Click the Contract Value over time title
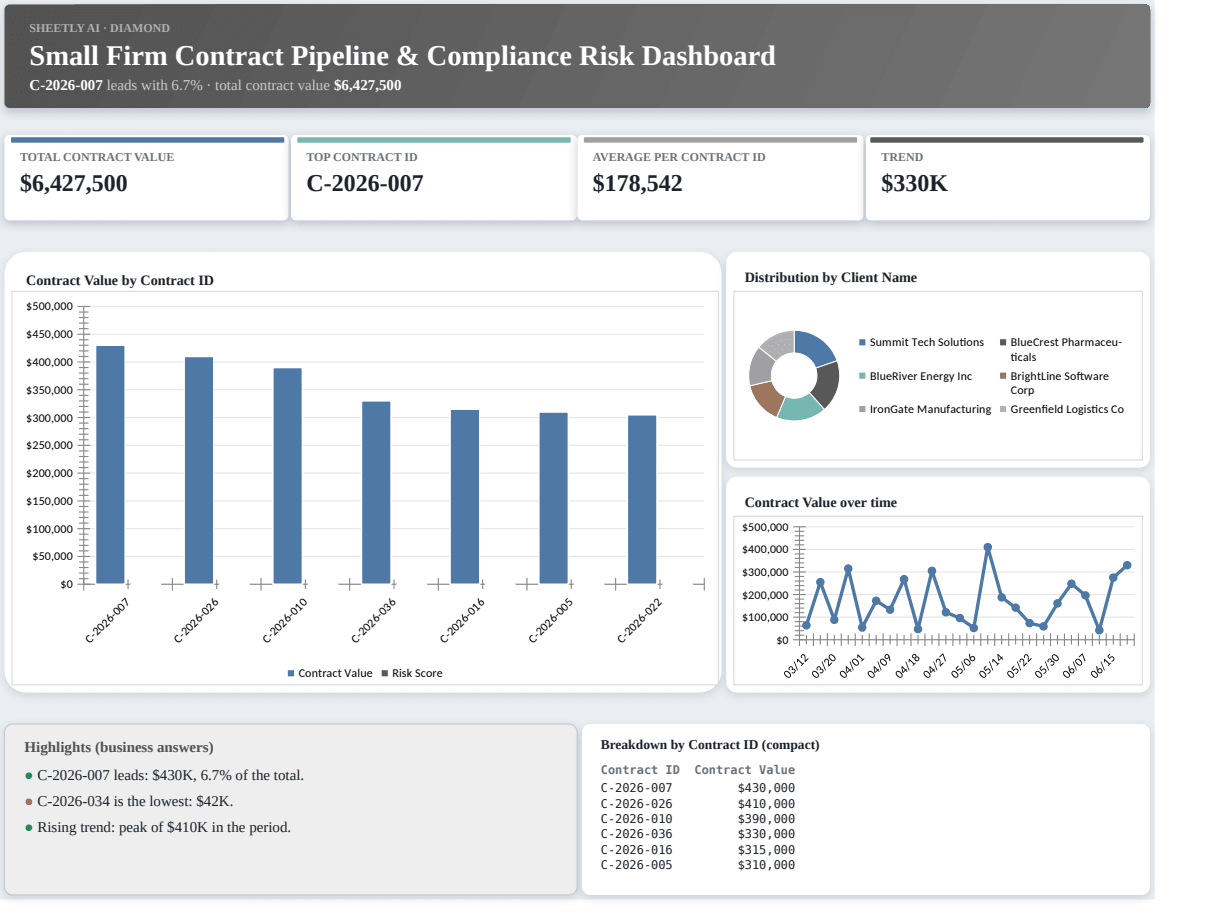1227x922 pixels. 821,502
